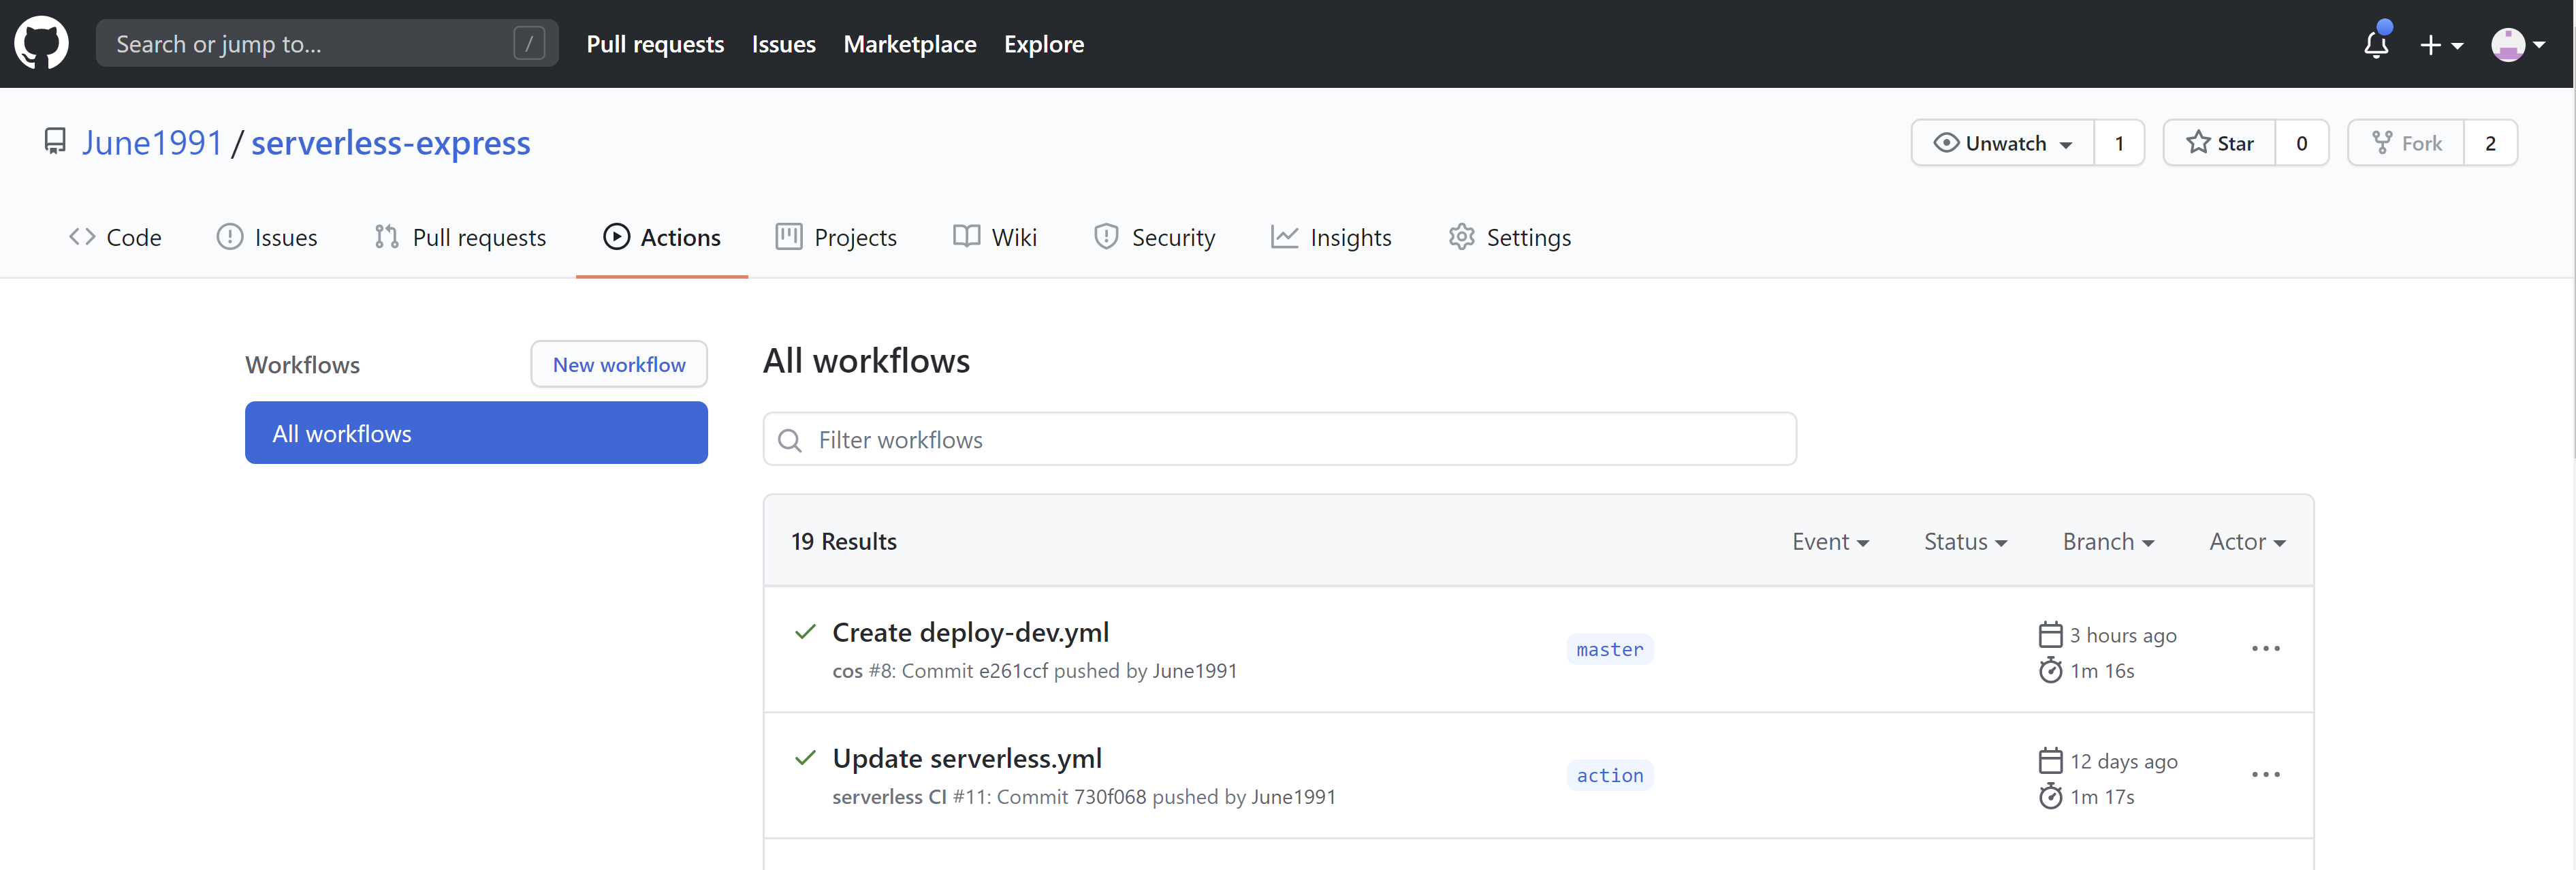Click the forks count 2
The image size is (2576, 870).
[2490, 143]
